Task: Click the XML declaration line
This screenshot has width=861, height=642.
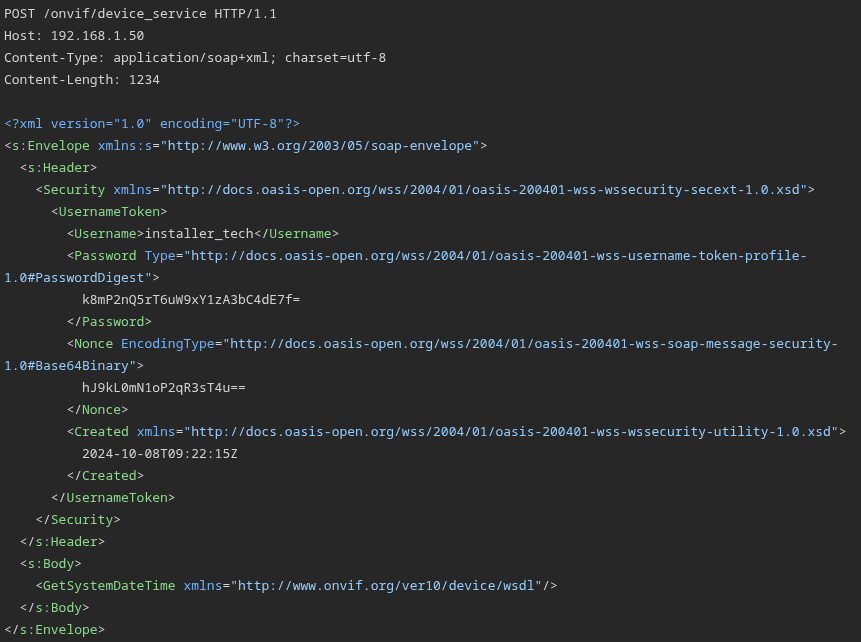Action: 152,123
